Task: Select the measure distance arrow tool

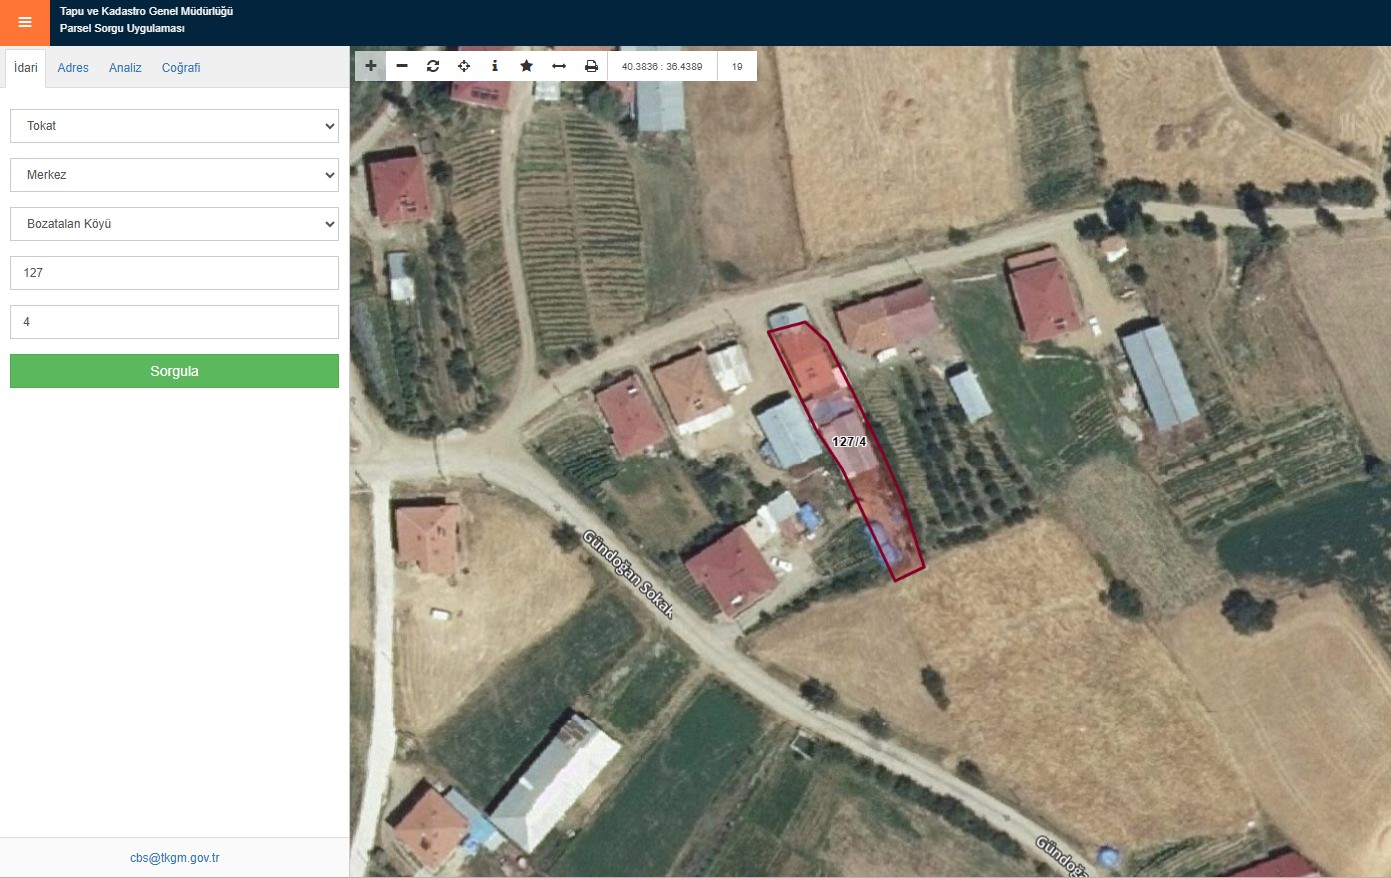Action: pyautogui.click(x=559, y=66)
